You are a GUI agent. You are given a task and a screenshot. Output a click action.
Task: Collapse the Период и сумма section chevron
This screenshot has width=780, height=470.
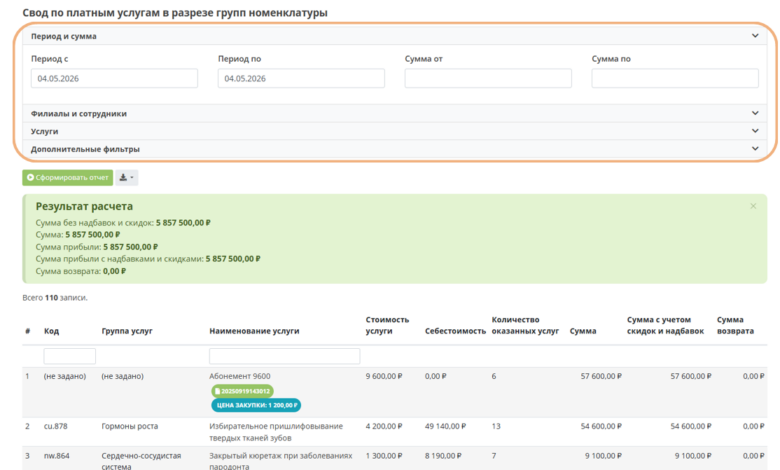755,36
